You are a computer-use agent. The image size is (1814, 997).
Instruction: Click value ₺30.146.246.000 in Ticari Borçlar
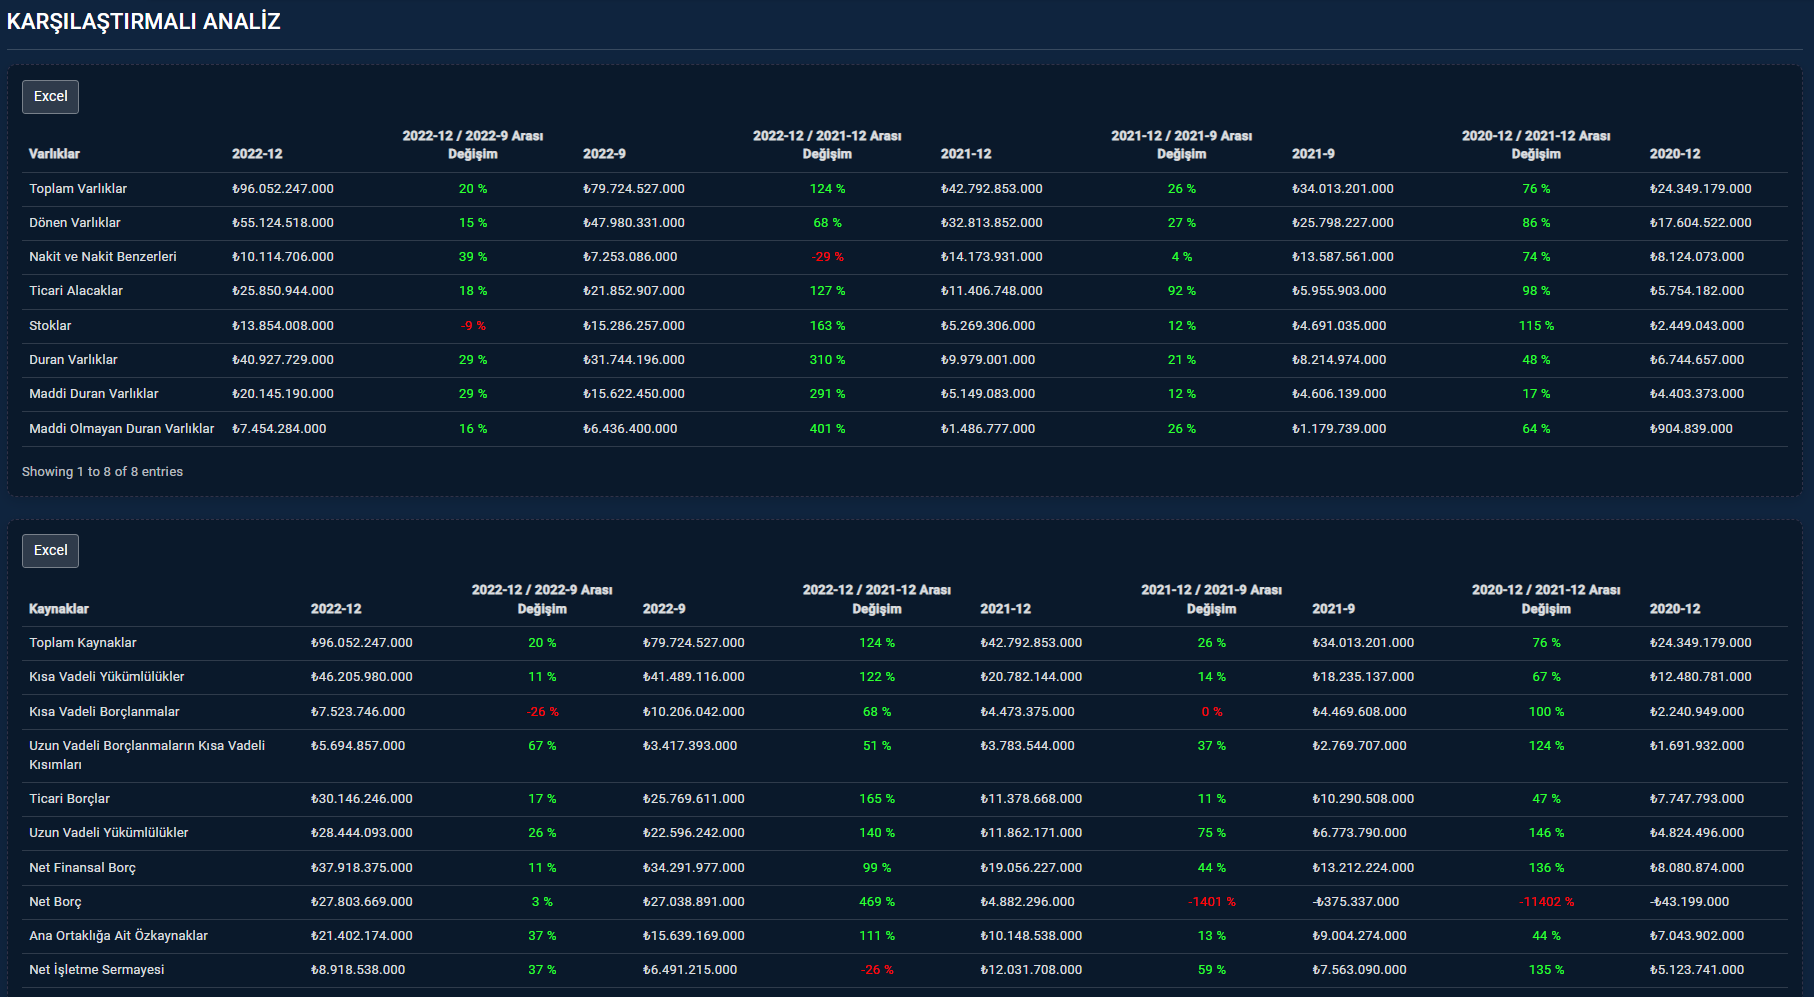tap(361, 799)
